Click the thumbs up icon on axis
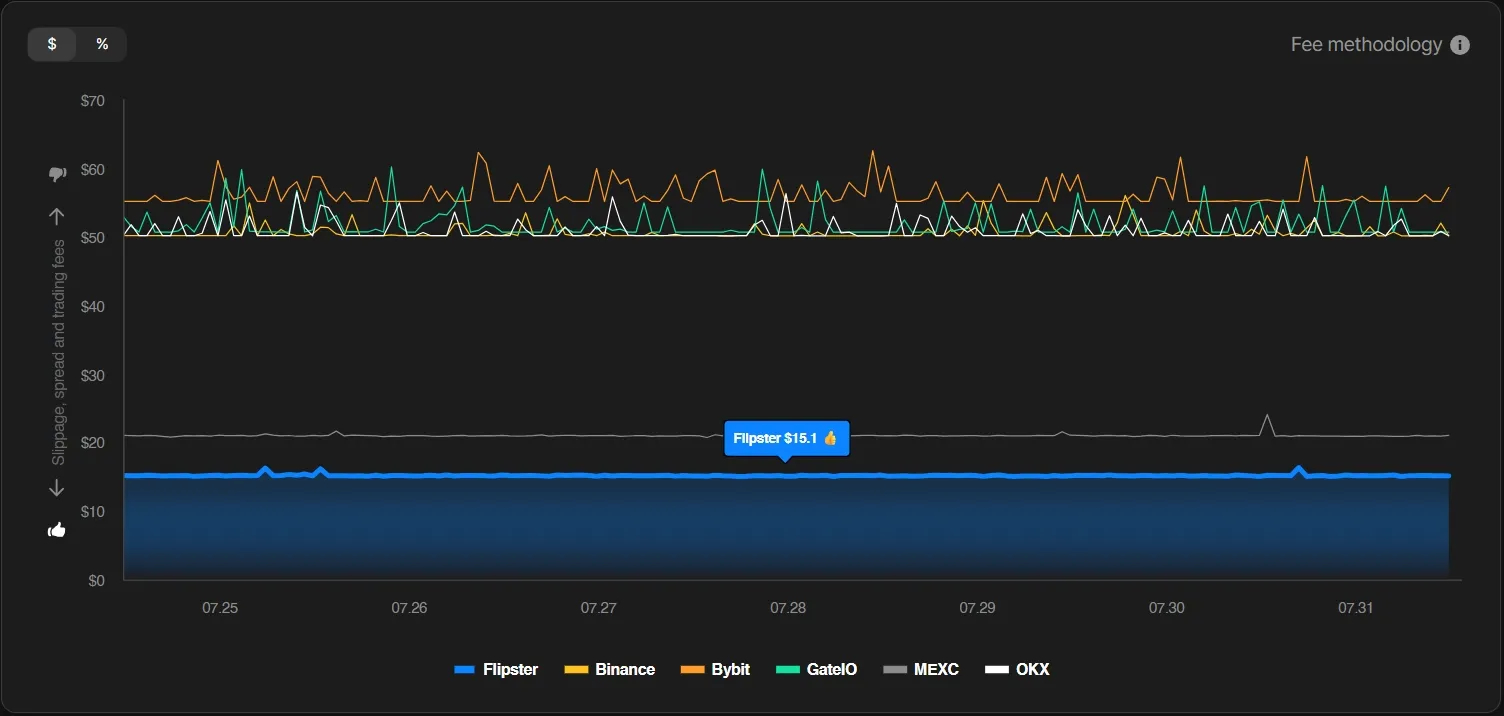The image size is (1504, 716). 57,530
